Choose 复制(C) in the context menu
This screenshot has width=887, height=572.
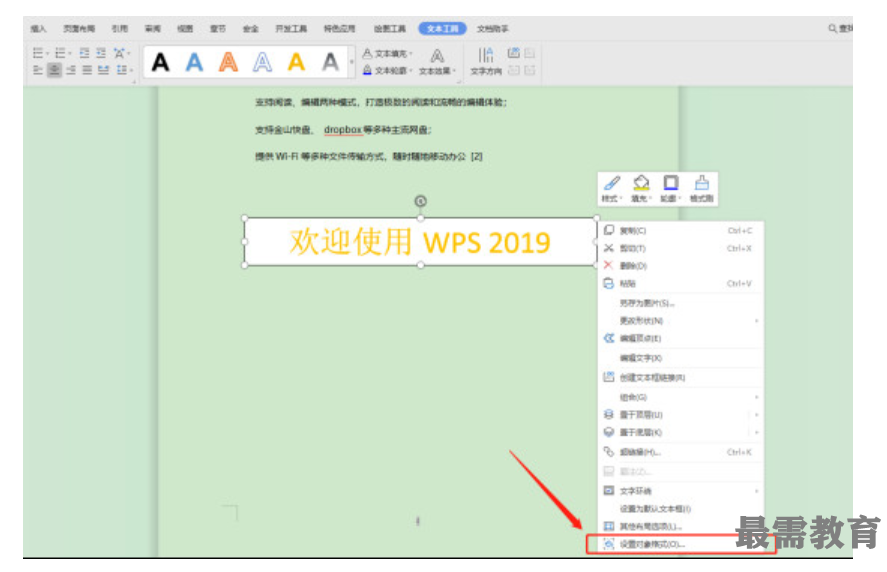[x=681, y=230]
